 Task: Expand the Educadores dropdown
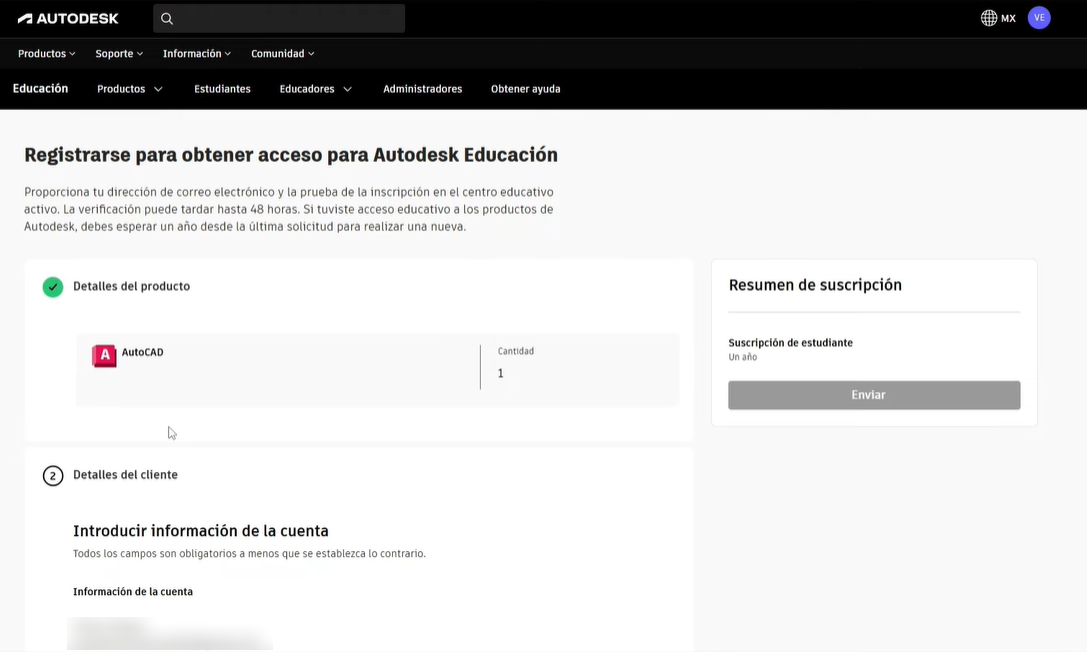315,88
